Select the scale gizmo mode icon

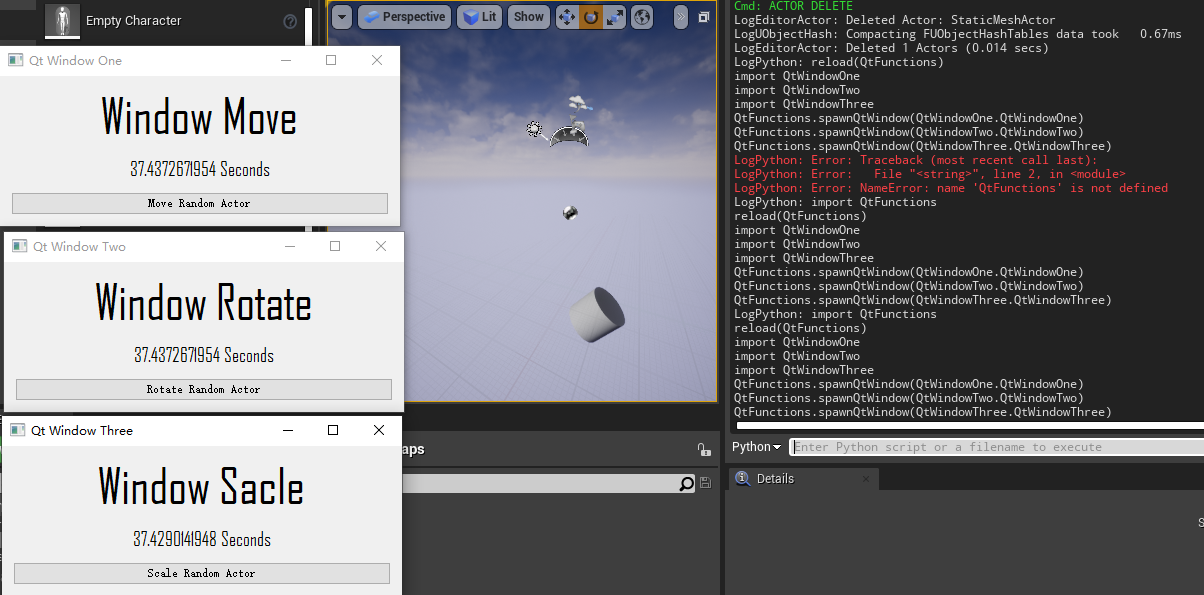pos(615,17)
